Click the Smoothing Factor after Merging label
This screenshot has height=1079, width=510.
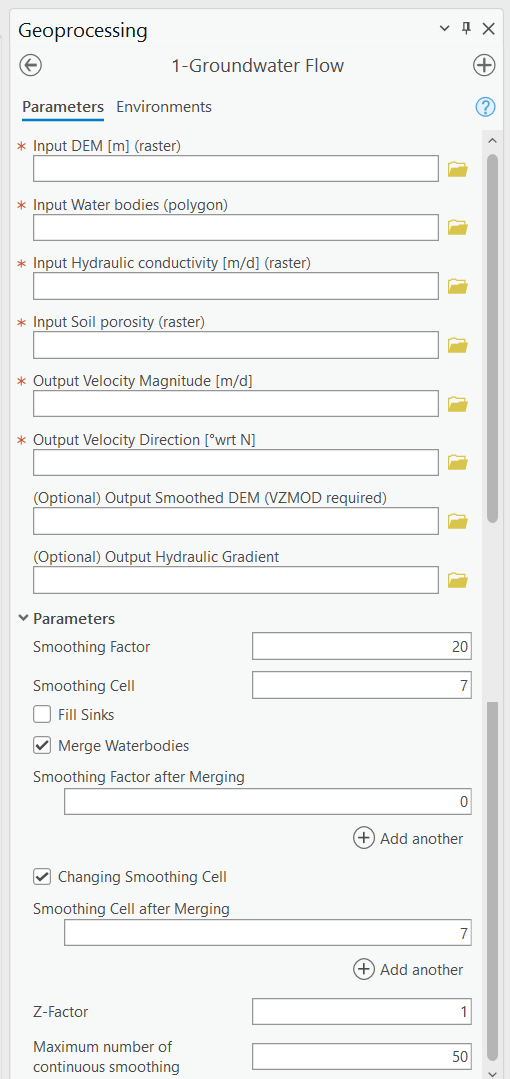click(139, 777)
